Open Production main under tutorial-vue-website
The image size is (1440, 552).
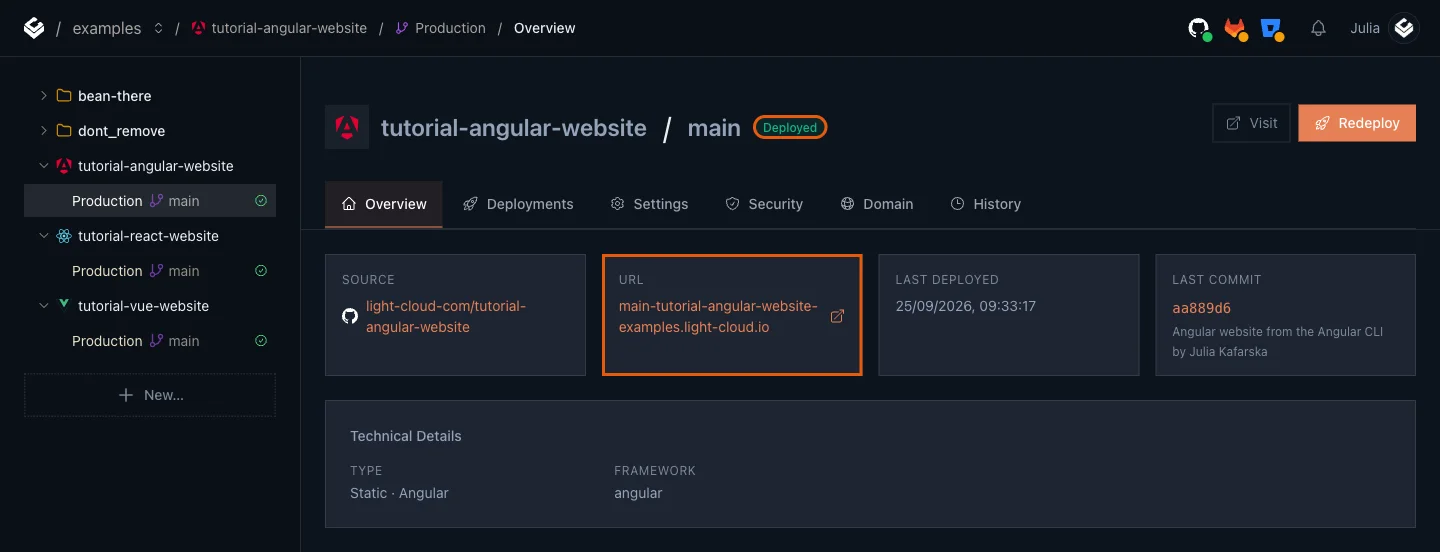pos(150,341)
